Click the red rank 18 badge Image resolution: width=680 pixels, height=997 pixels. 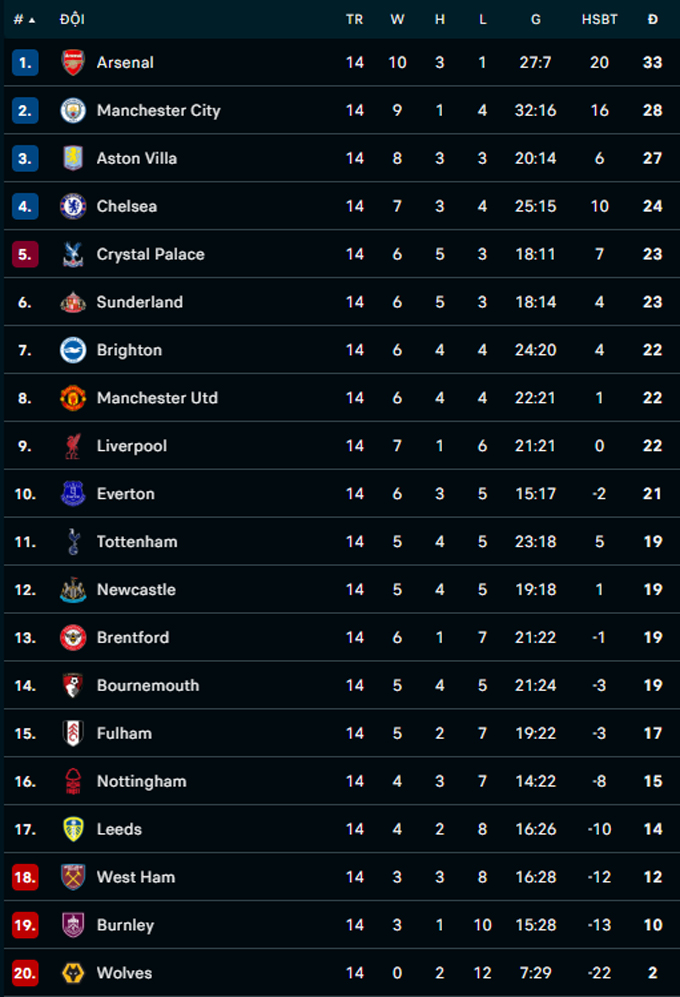click(x=25, y=877)
